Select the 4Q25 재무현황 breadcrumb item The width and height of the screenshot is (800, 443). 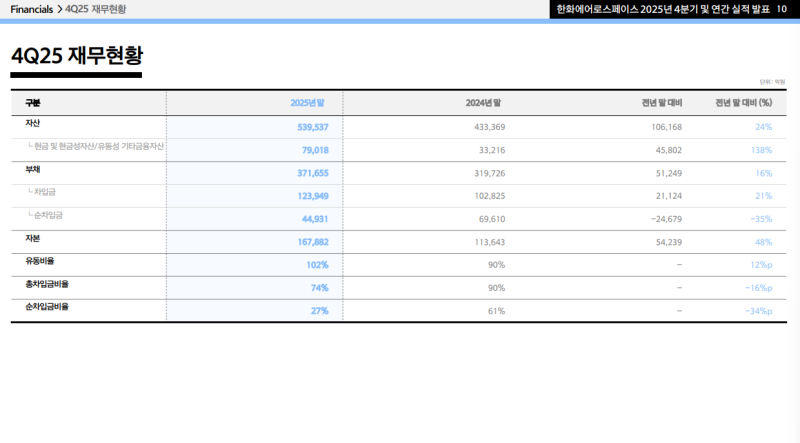[96, 8]
